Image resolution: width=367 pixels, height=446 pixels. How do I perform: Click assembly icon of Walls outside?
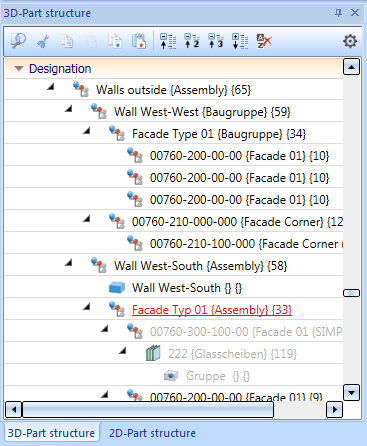tap(81, 89)
